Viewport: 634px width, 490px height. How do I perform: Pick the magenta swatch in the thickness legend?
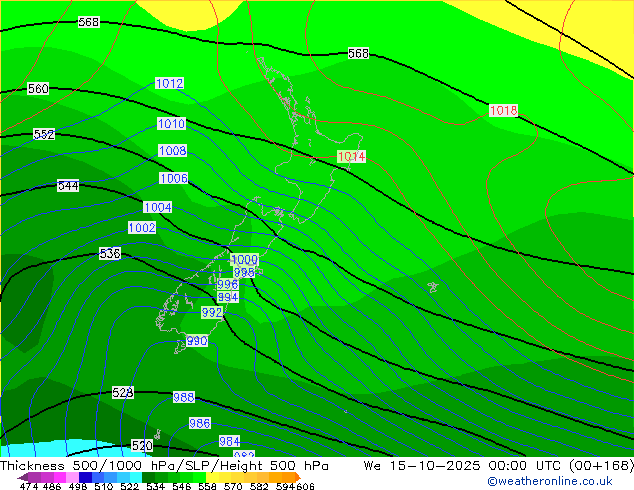(60, 477)
